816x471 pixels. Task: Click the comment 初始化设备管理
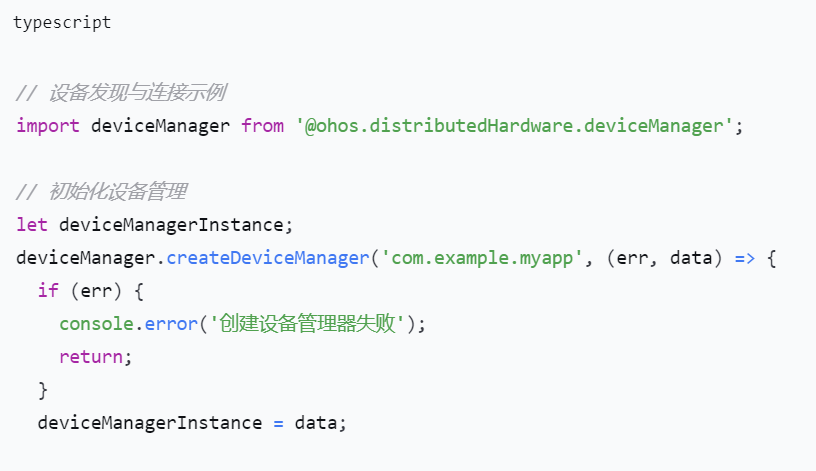(101, 192)
